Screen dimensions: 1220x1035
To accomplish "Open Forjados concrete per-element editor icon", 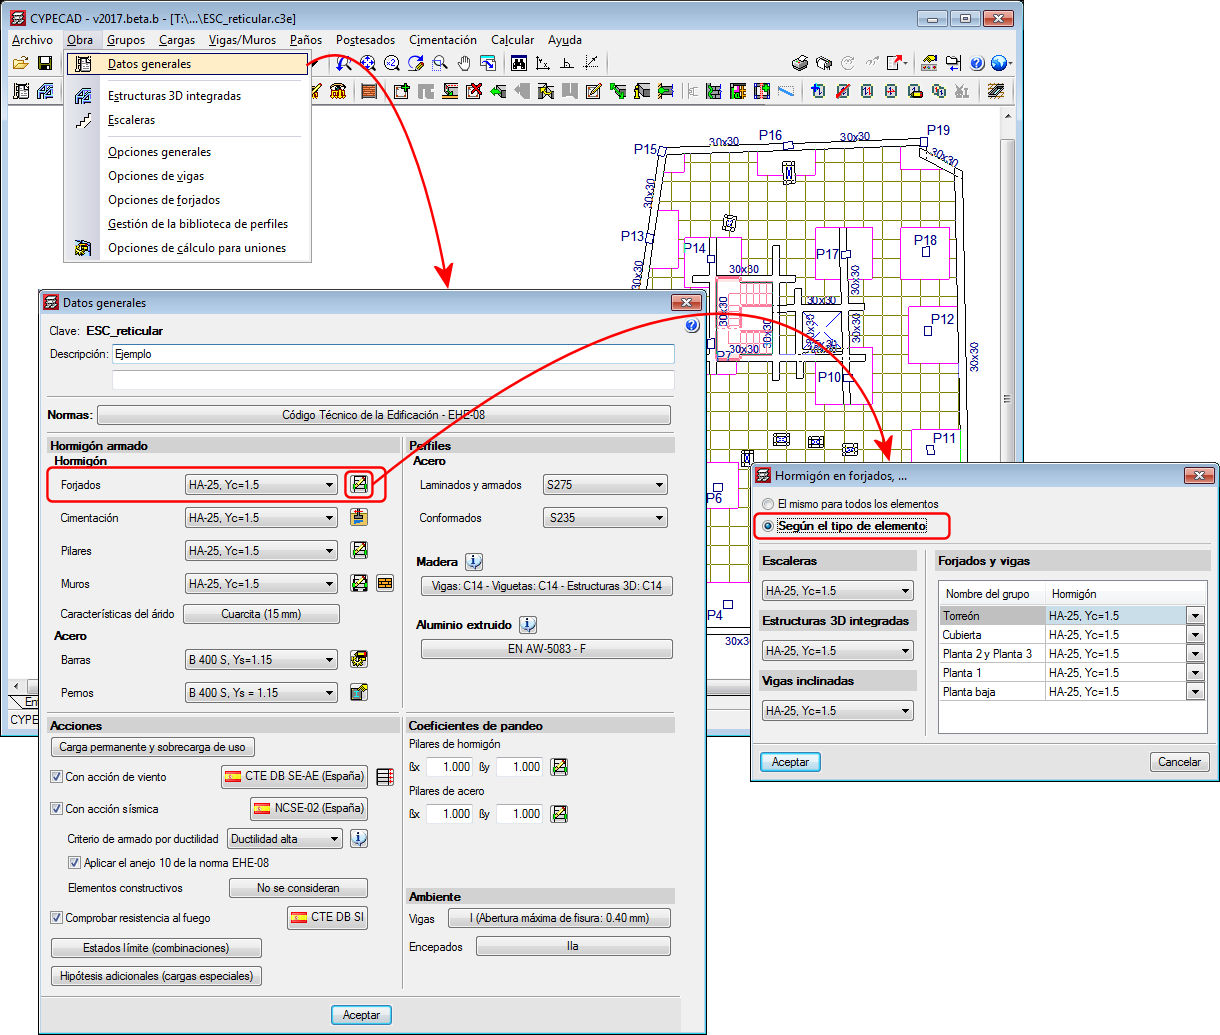I will coord(359,485).
